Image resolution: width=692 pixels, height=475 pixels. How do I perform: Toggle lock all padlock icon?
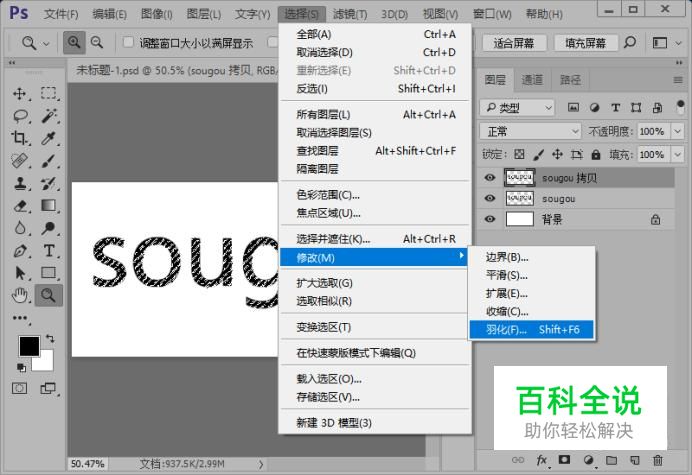pos(596,154)
